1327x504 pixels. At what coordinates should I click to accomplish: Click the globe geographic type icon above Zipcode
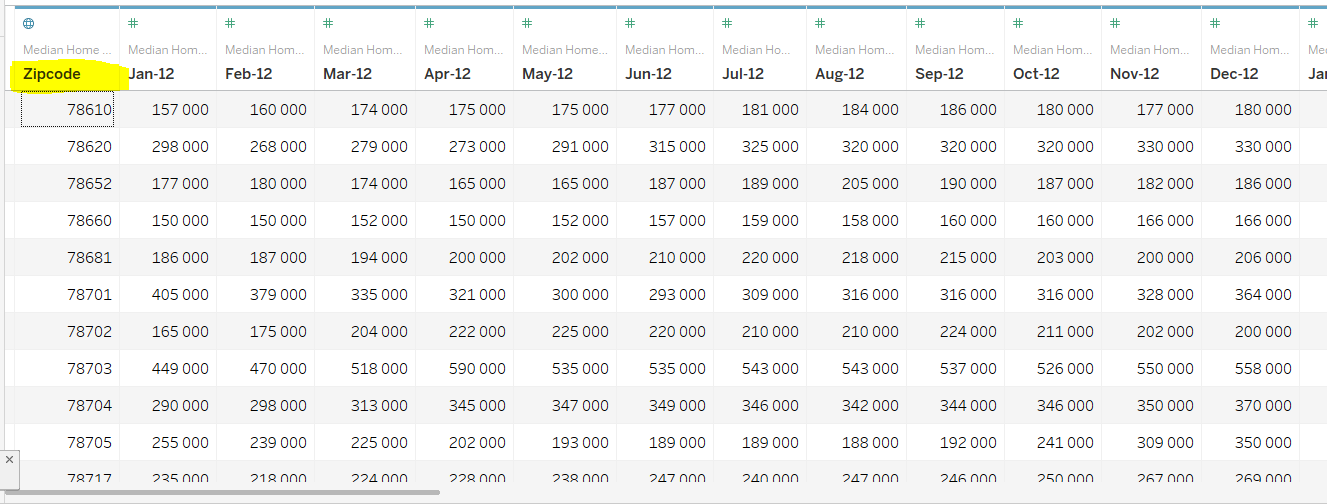28,23
